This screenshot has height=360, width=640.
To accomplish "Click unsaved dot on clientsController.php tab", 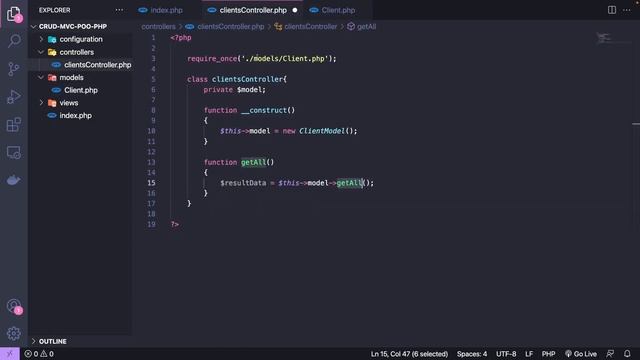I will point(295,10).
